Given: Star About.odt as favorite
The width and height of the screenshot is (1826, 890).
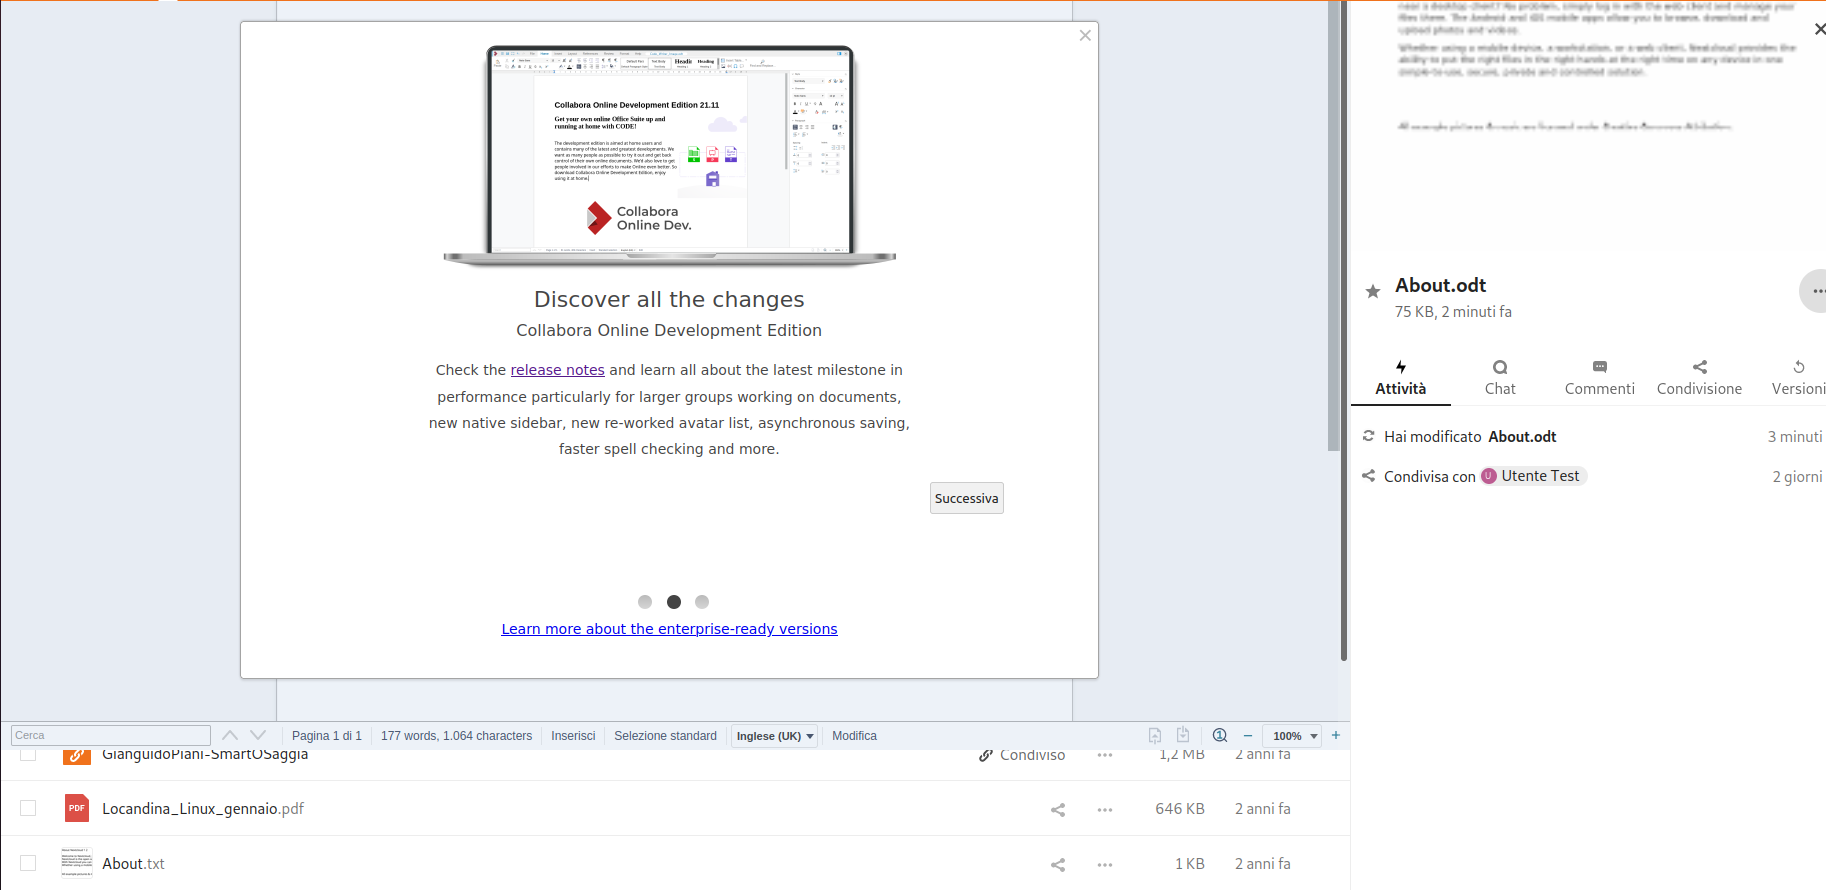Looking at the screenshot, I should [x=1373, y=291].
